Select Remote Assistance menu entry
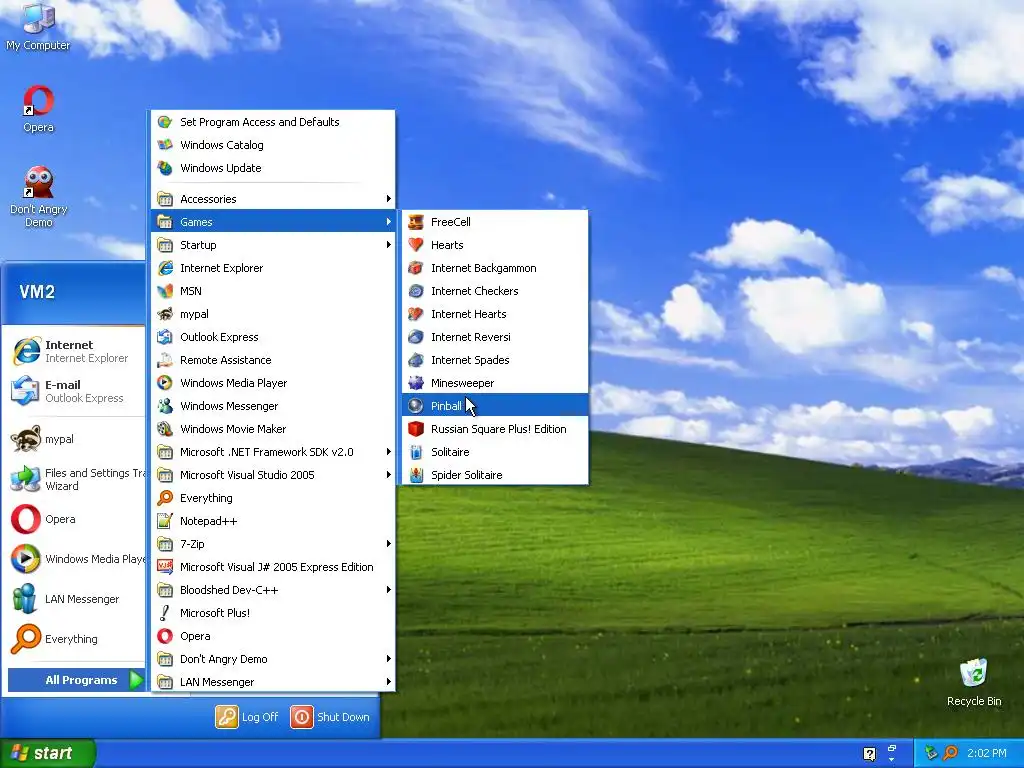 [273, 360]
